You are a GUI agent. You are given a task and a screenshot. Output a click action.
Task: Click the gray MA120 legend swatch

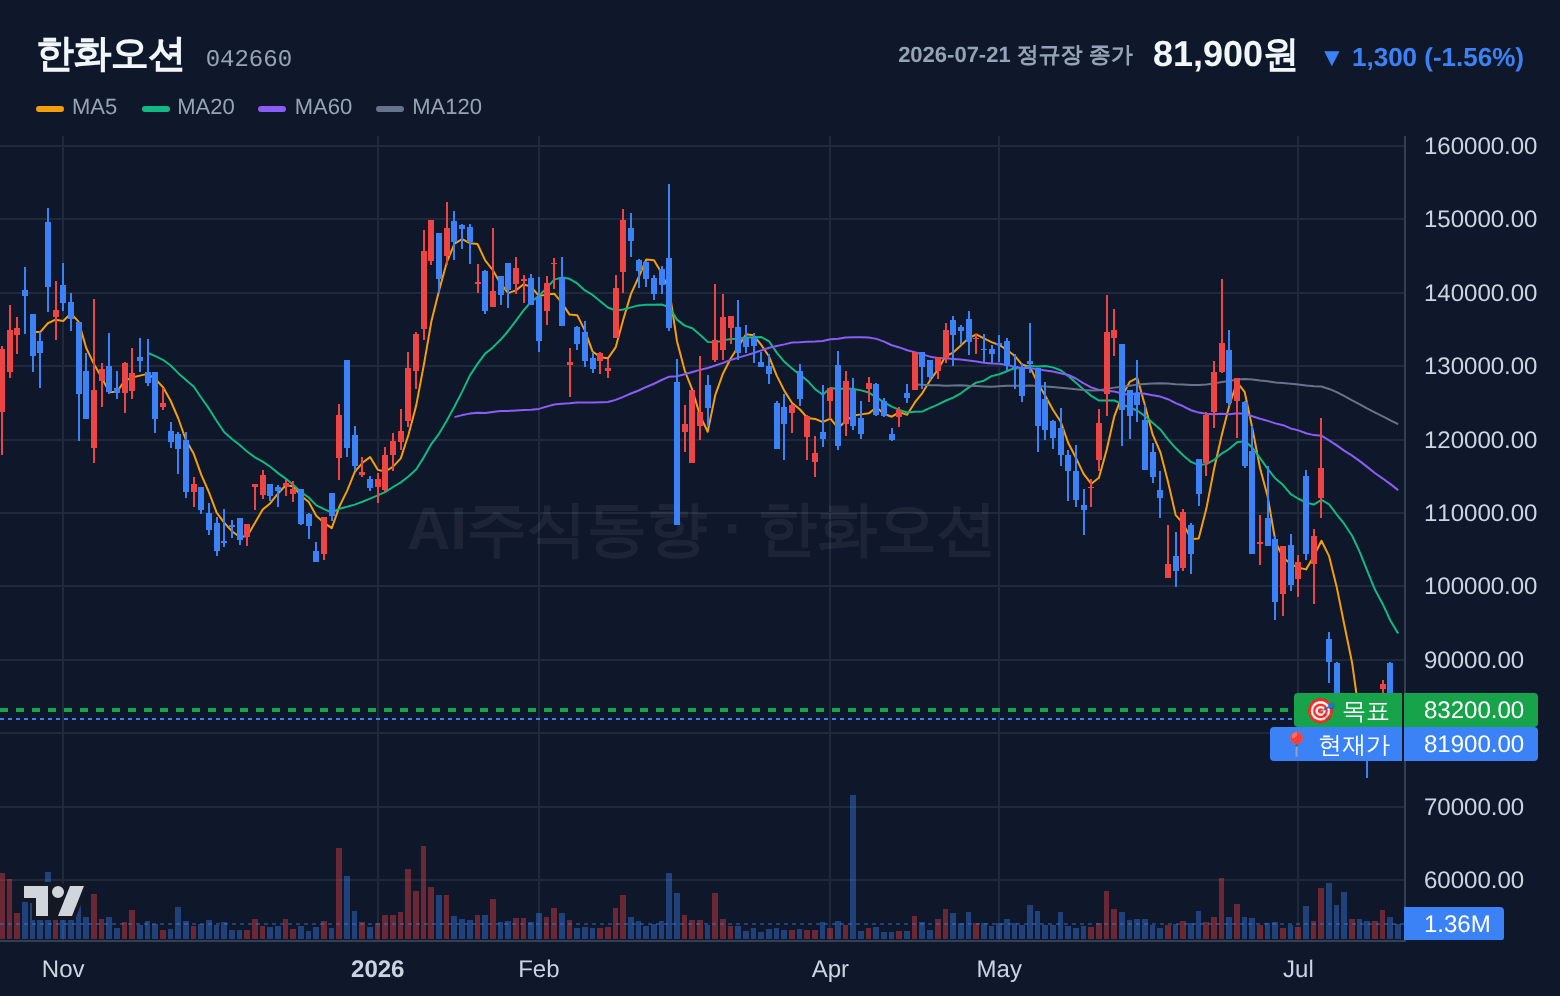[x=390, y=108]
